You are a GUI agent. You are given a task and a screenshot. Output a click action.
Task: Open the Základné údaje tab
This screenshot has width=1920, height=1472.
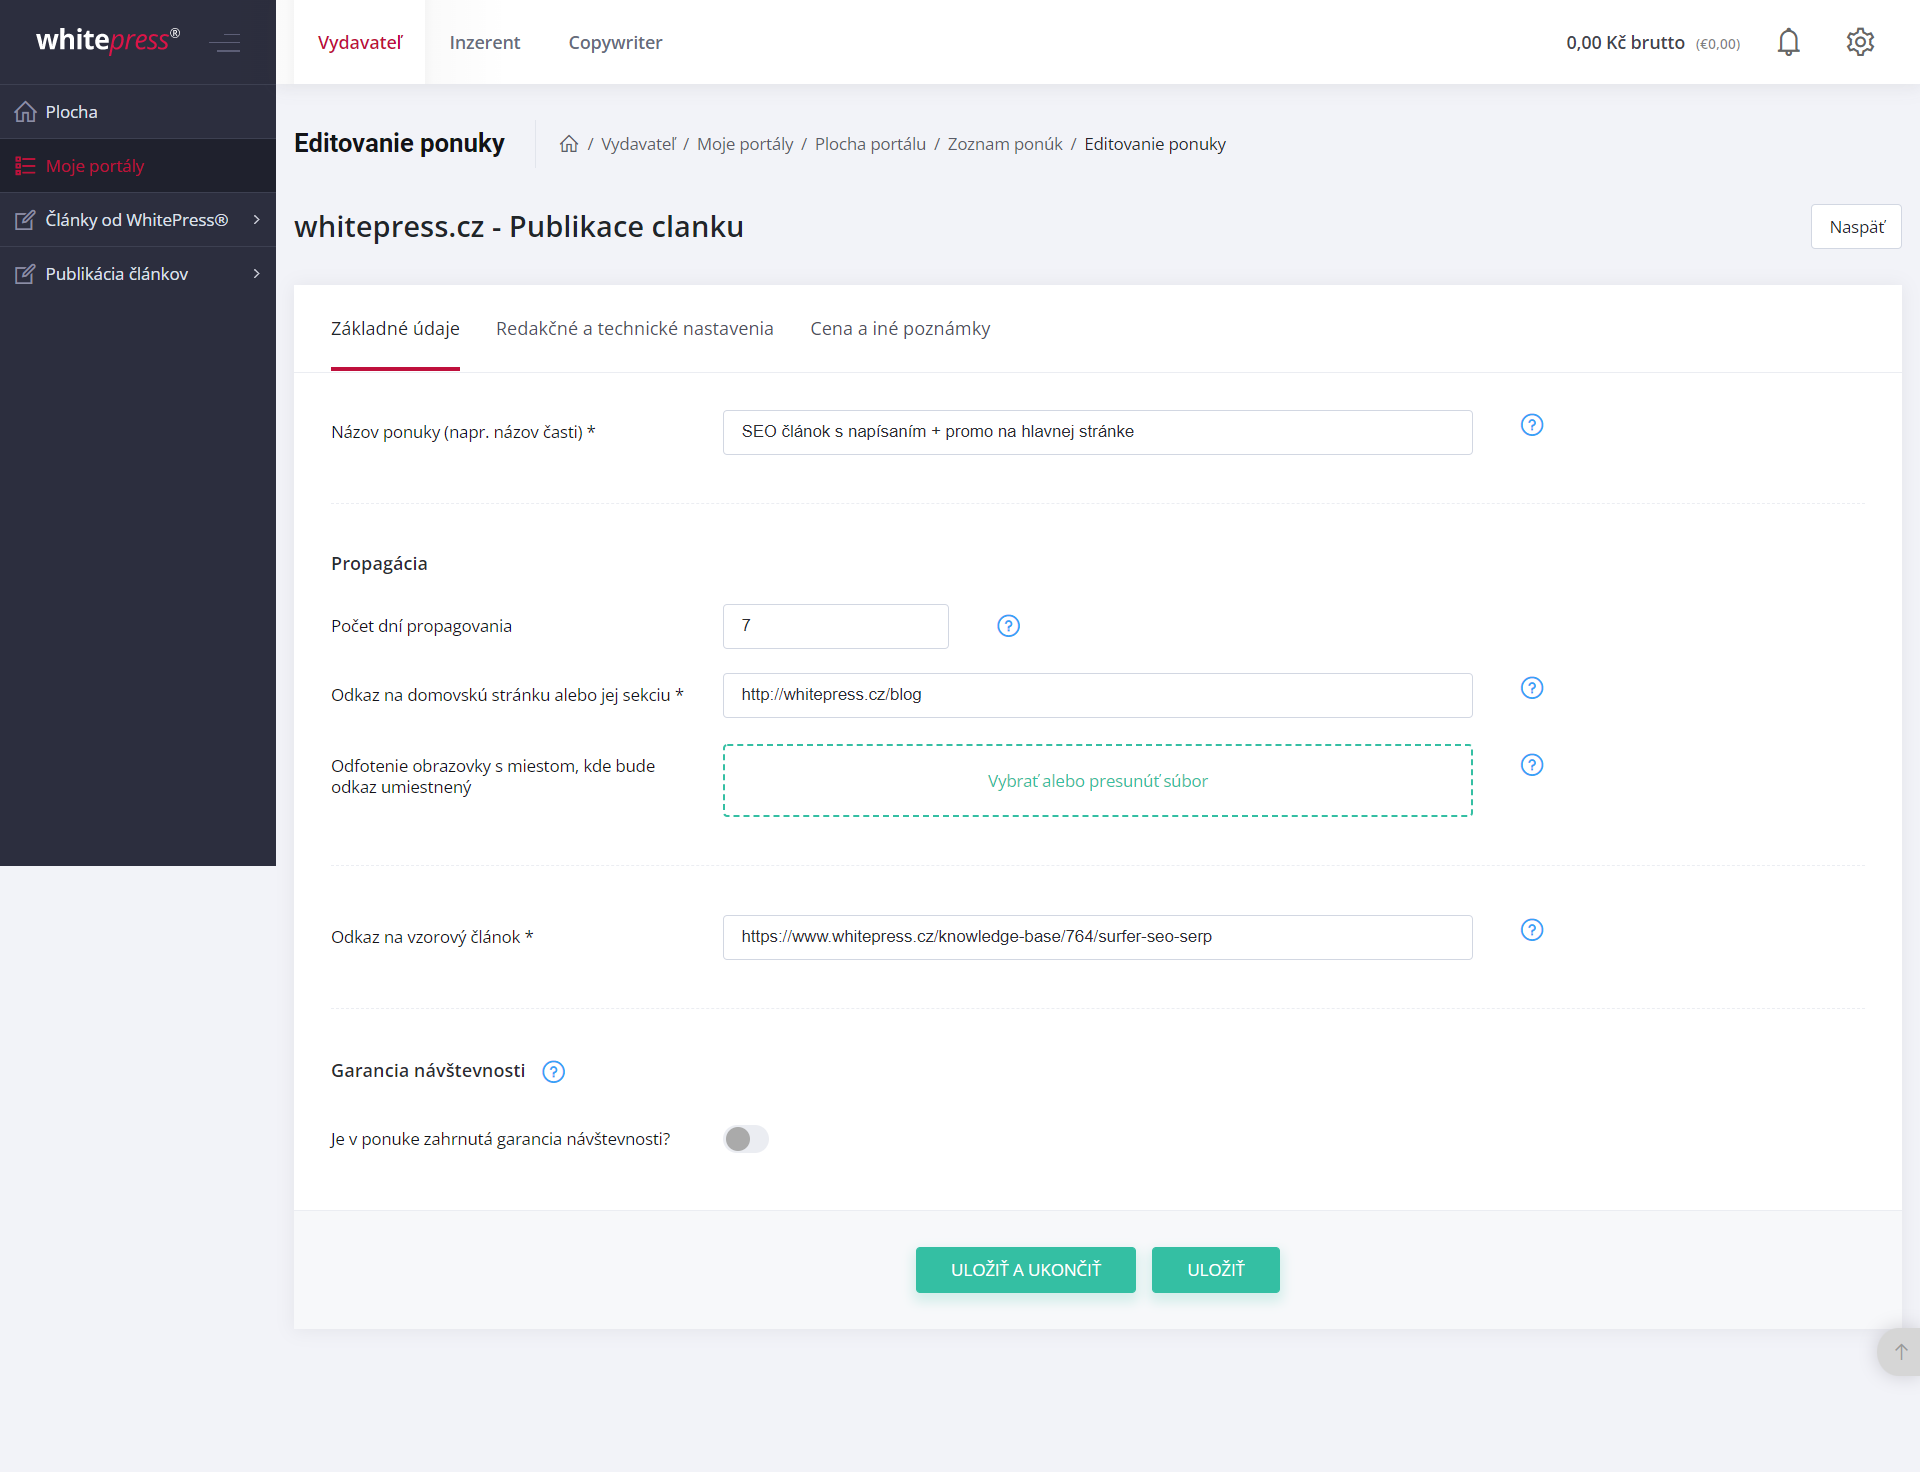(x=395, y=329)
